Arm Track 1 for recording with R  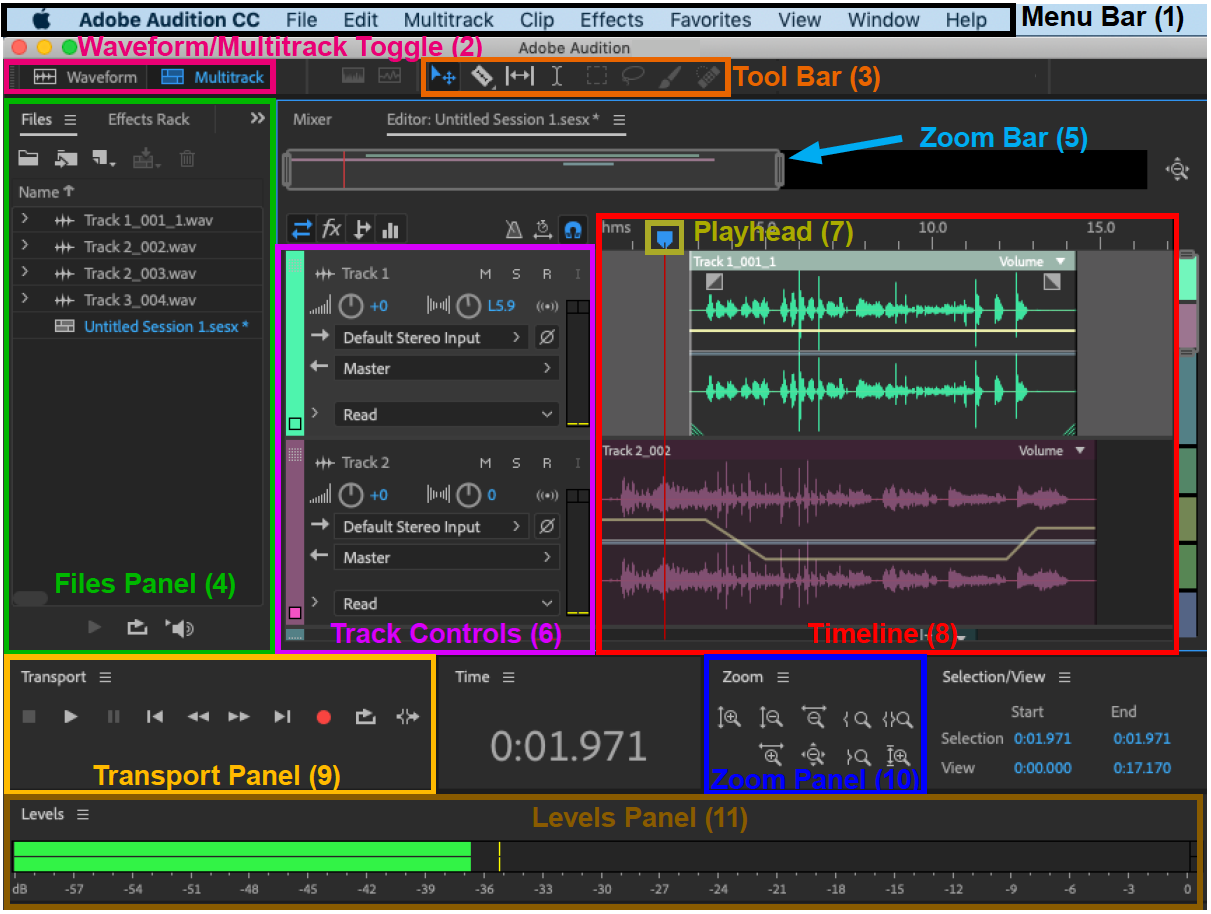coord(547,274)
